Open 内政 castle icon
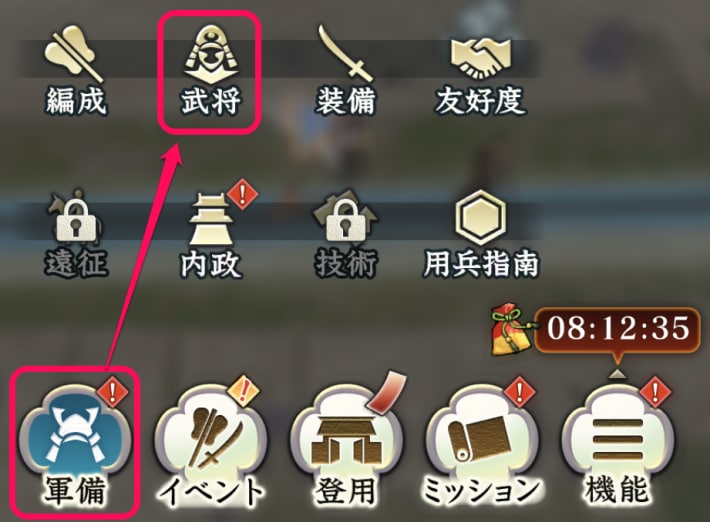The height and width of the screenshot is (522, 710). [211, 233]
